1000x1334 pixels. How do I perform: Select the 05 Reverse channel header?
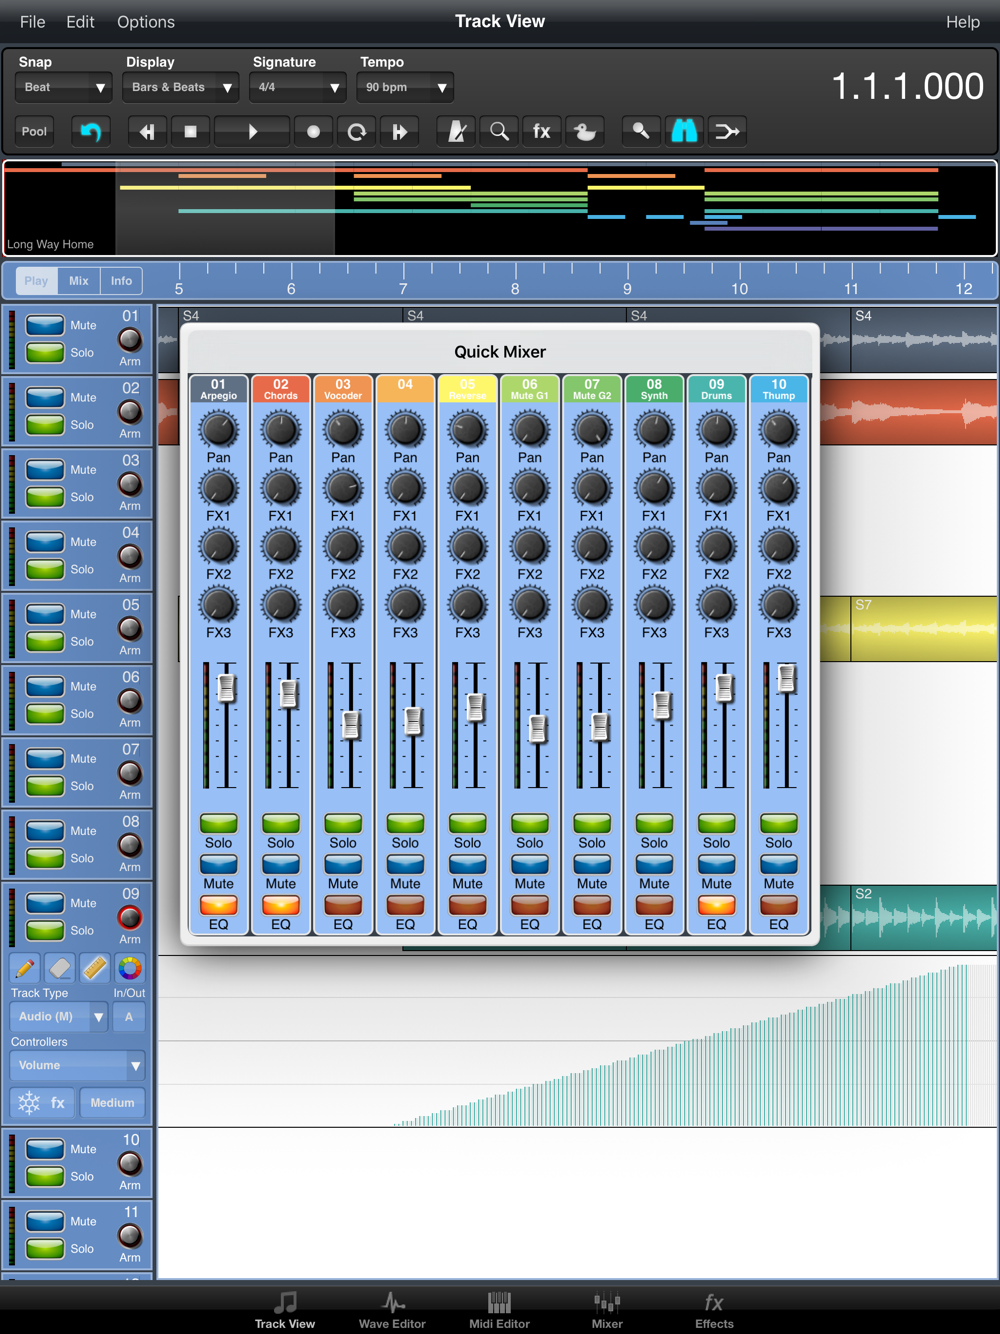click(x=467, y=389)
